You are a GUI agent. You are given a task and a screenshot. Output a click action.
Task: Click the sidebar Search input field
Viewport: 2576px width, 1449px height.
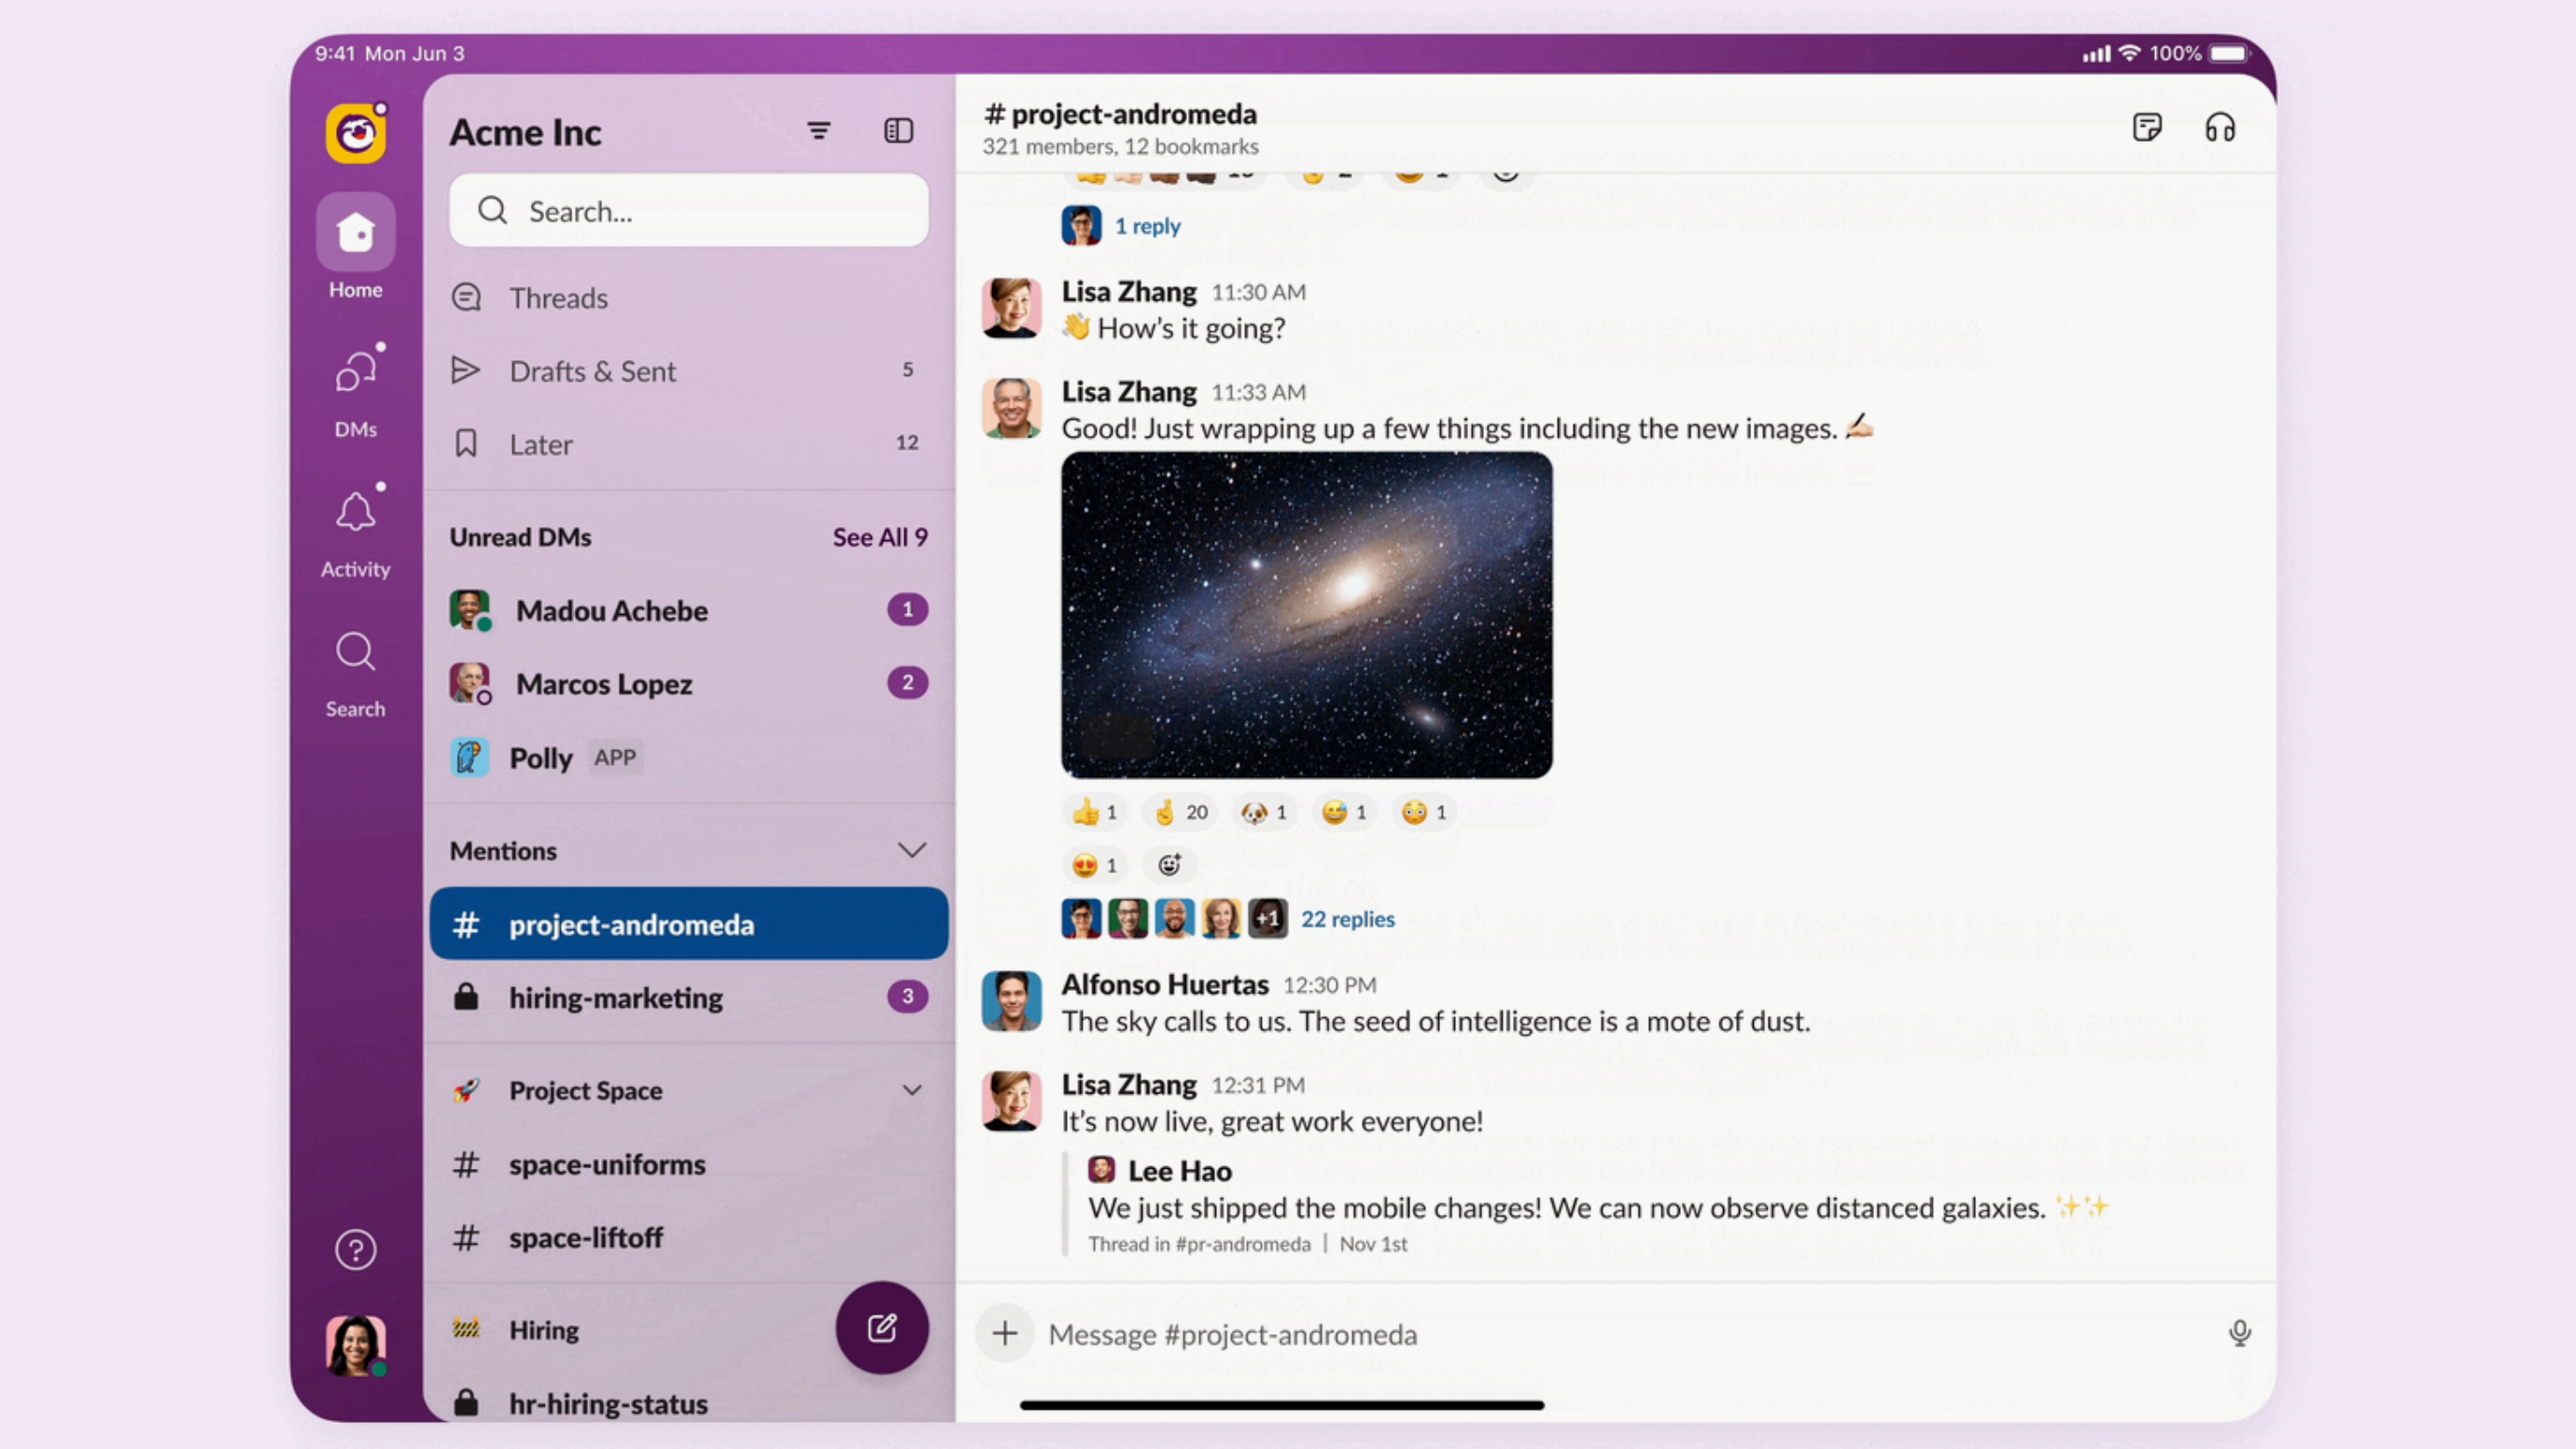click(688, 211)
